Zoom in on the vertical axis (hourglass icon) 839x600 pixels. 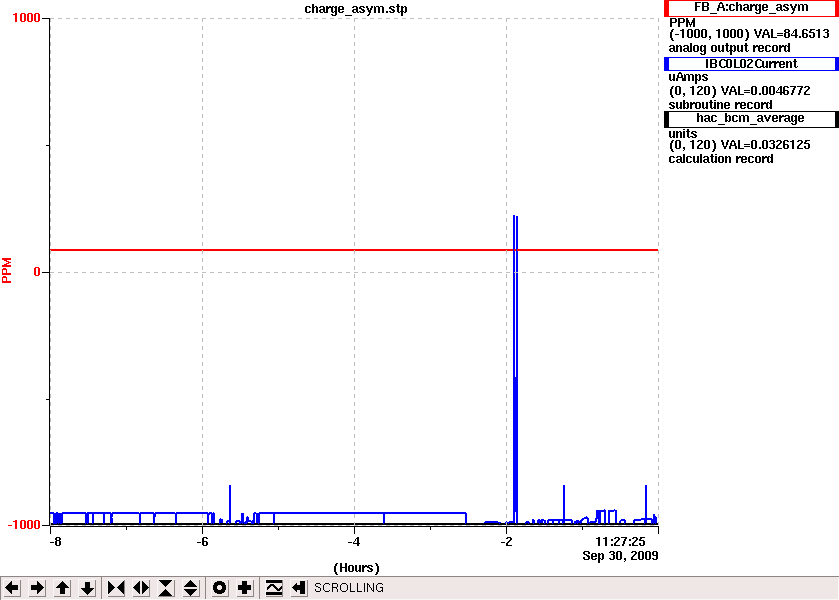coord(166,588)
